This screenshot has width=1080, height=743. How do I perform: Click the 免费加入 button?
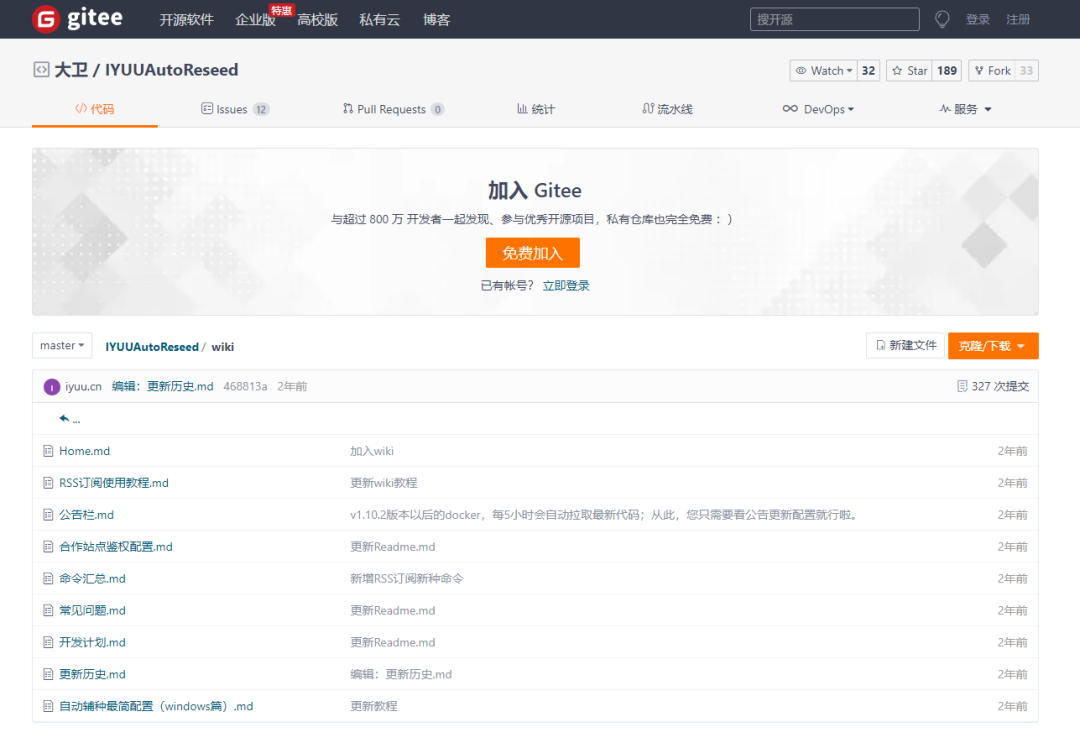pyautogui.click(x=532, y=253)
